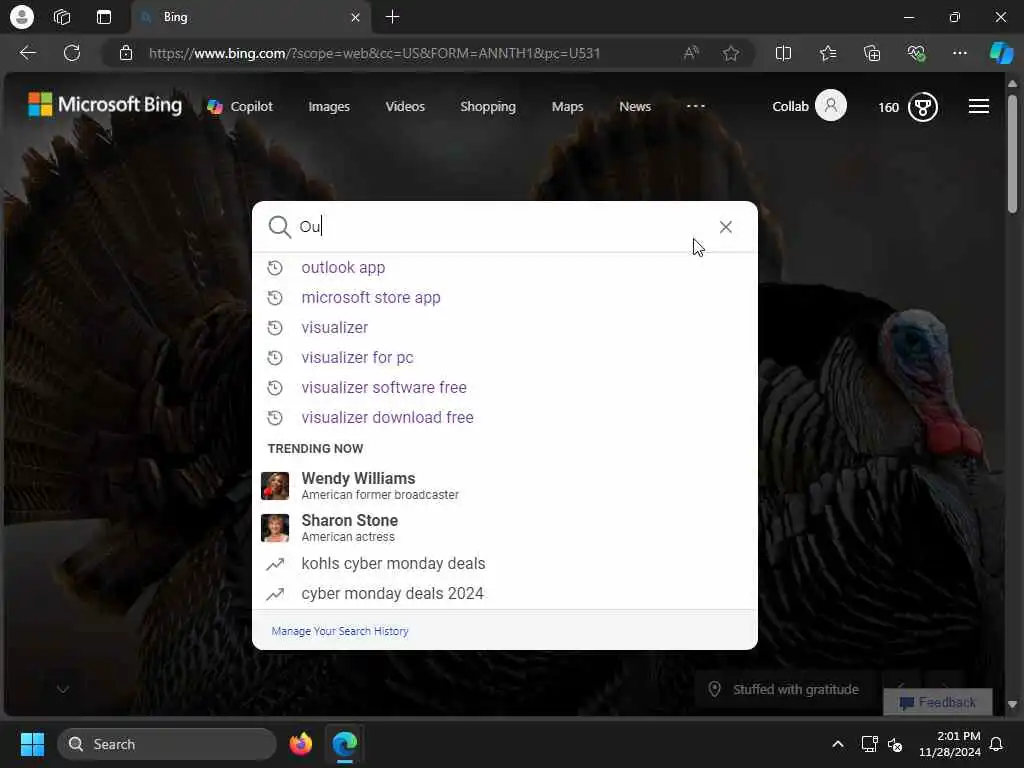The width and height of the screenshot is (1024, 768).
Task: Open the Copilot sidebar icon
Action: pos(1001,53)
